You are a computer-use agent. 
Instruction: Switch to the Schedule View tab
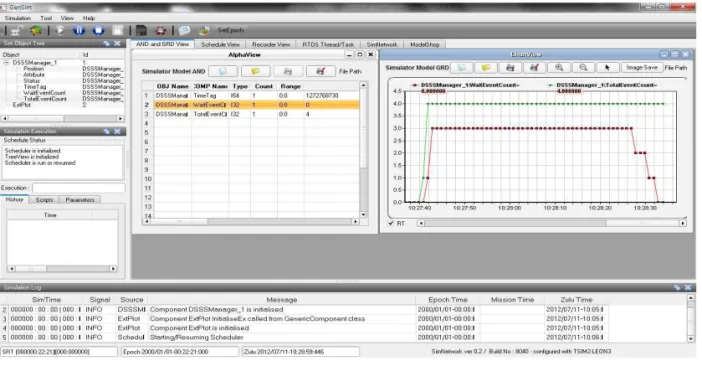[220, 44]
